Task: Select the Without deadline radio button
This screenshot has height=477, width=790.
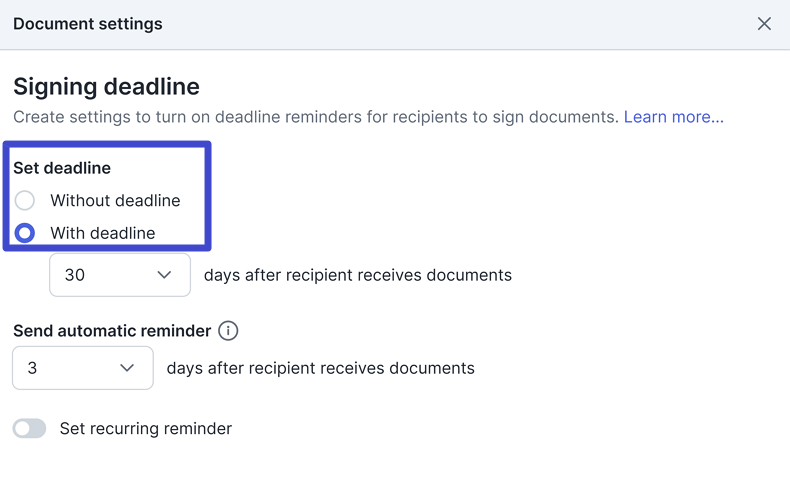Action: (25, 201)
